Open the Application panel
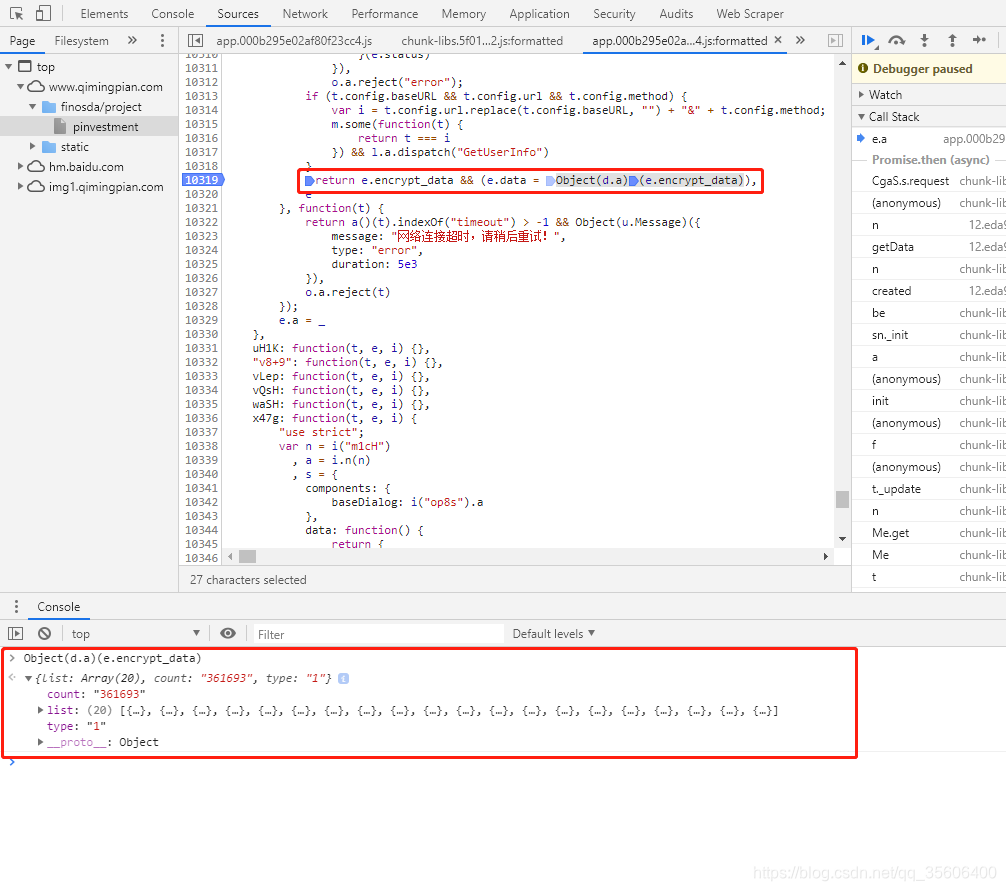The width and height of the screenshot is (1006, 891). point(539,13)
